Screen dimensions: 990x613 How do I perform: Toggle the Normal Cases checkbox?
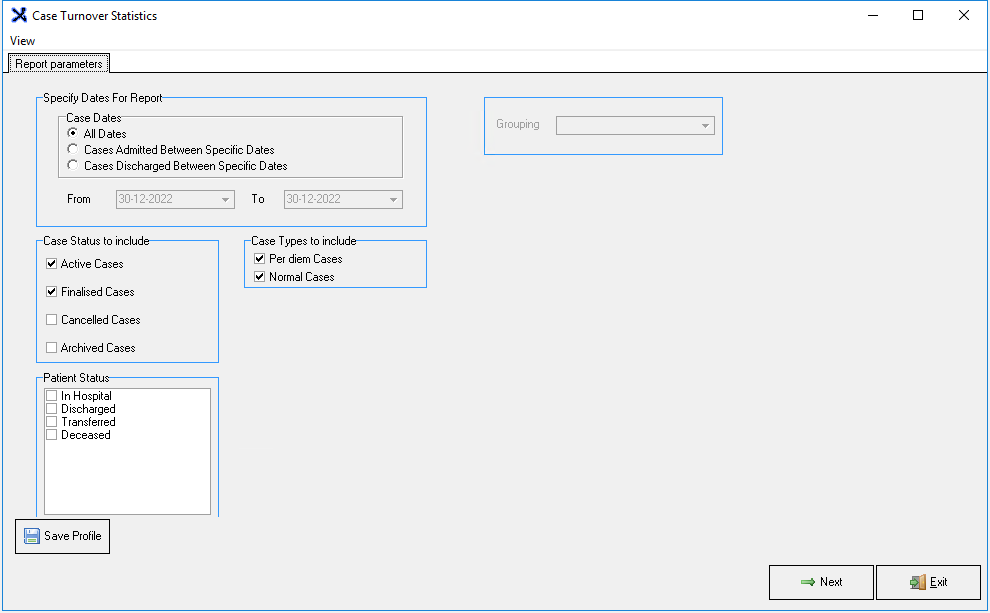tap(260, 277)
